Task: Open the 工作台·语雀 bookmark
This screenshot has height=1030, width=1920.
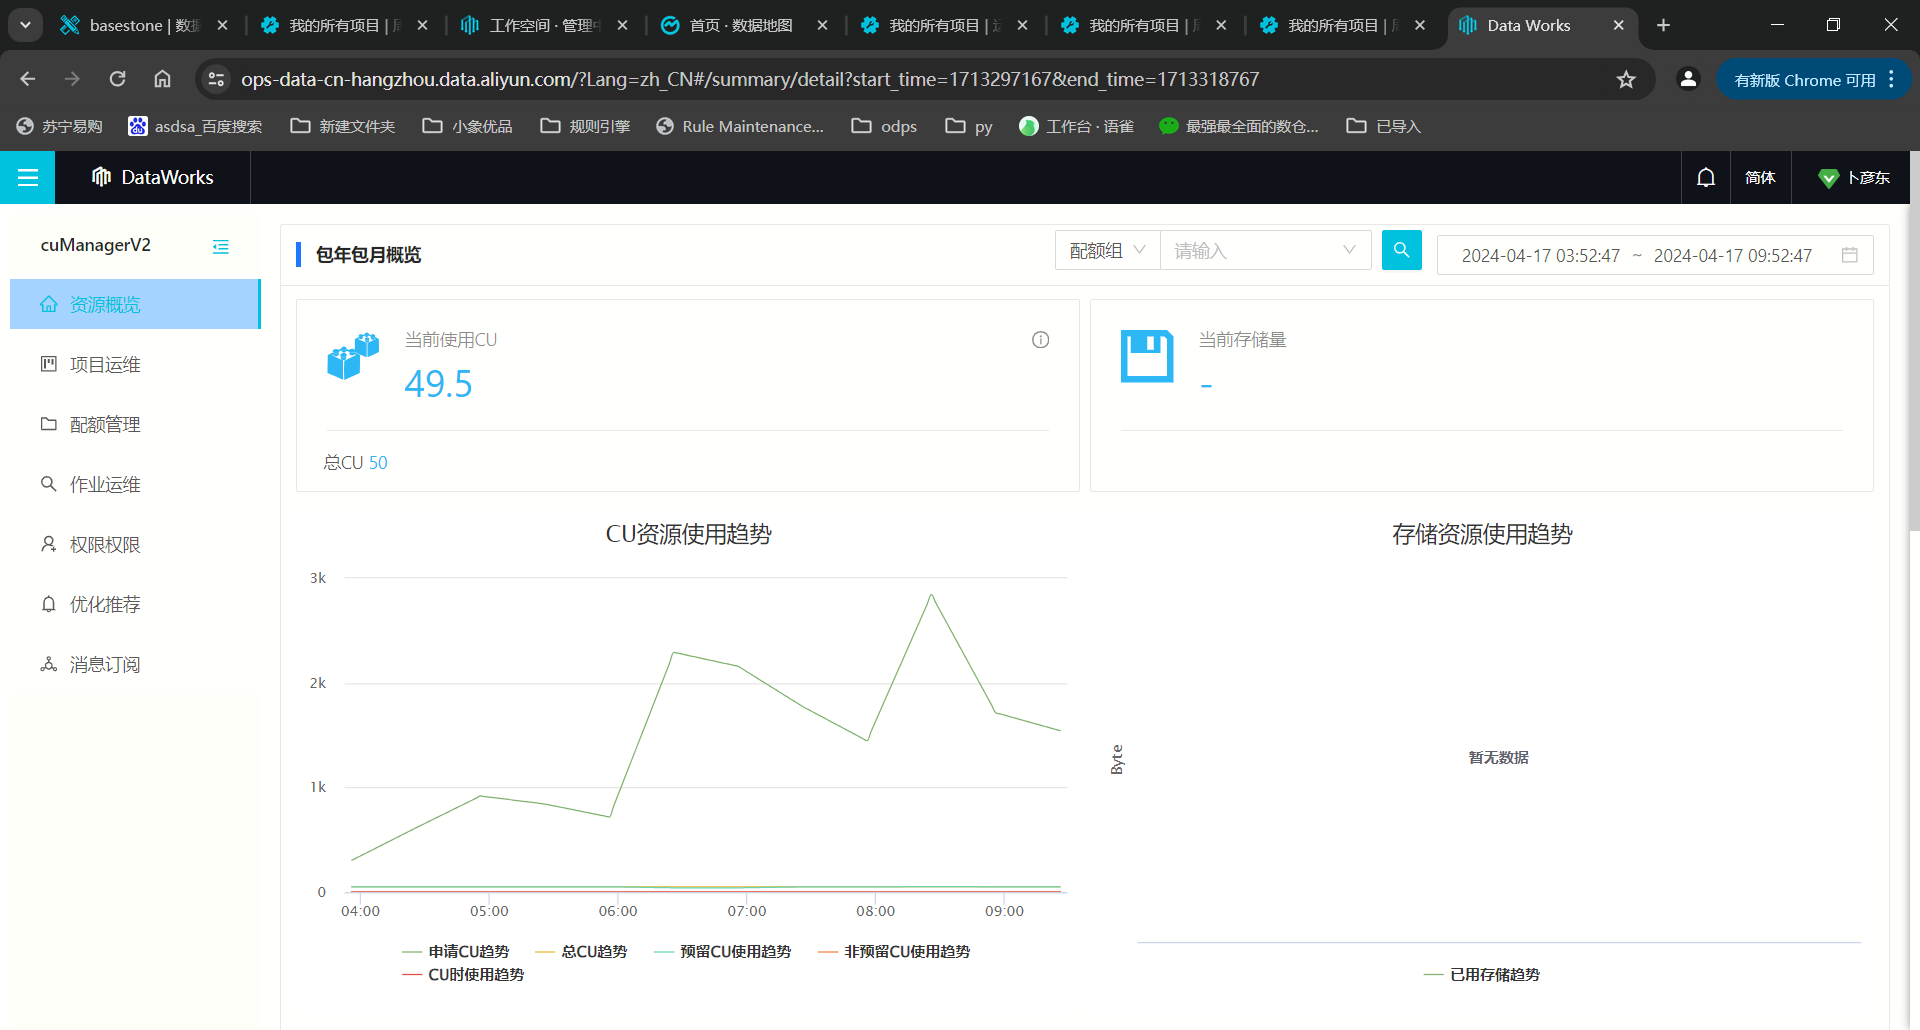Action: pyautogui.click(x=1076, y=126)
